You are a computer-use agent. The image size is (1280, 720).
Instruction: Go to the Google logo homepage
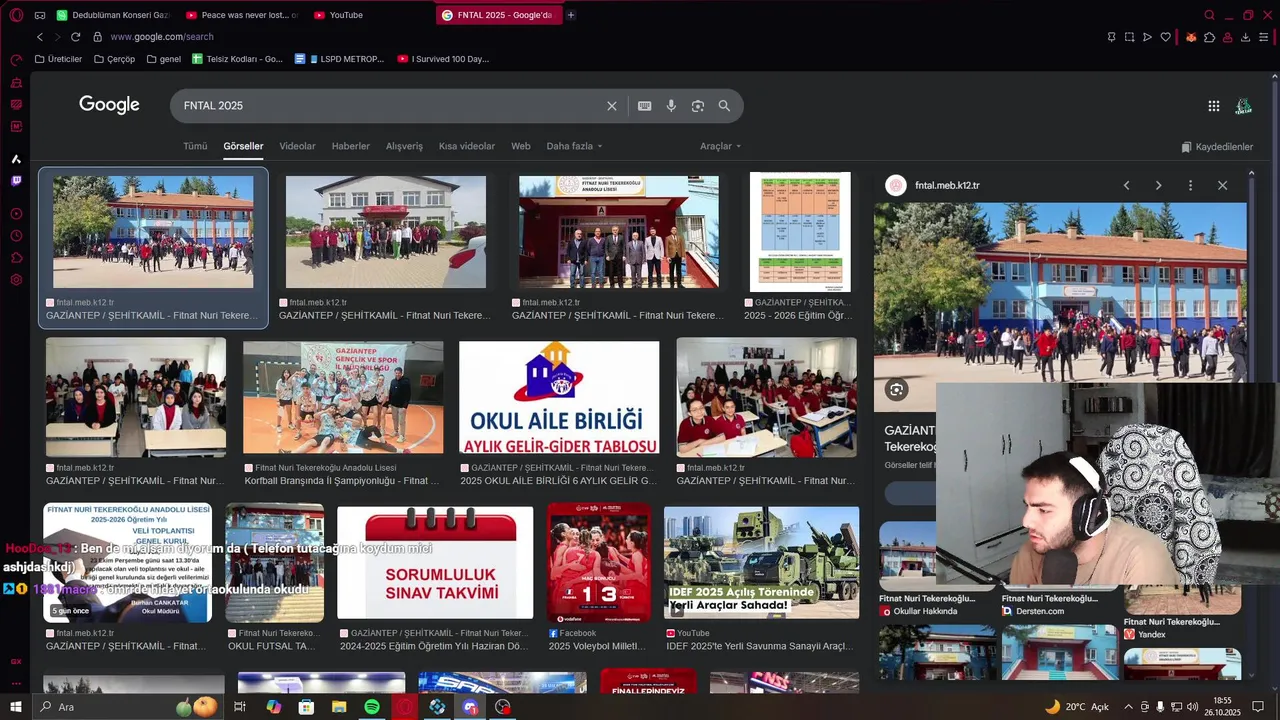(x=109, y=105)
